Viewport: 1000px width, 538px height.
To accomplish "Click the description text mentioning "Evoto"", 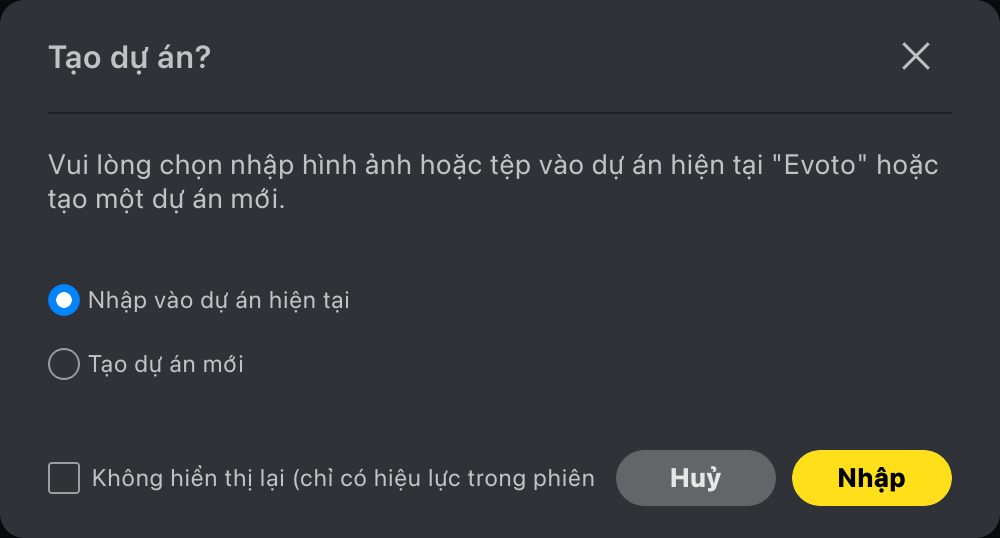I will tap(493, 182).
